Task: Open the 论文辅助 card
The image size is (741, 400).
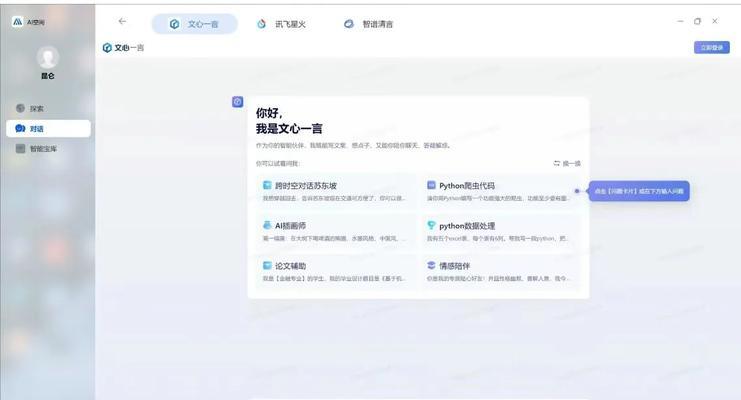Action: [x=336, y=271]
